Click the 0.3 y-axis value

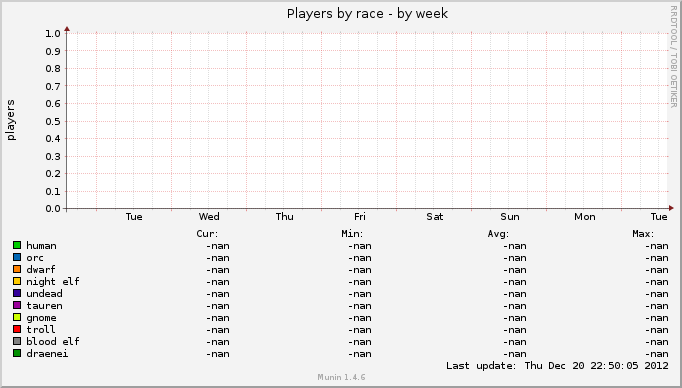pos(53,156)
